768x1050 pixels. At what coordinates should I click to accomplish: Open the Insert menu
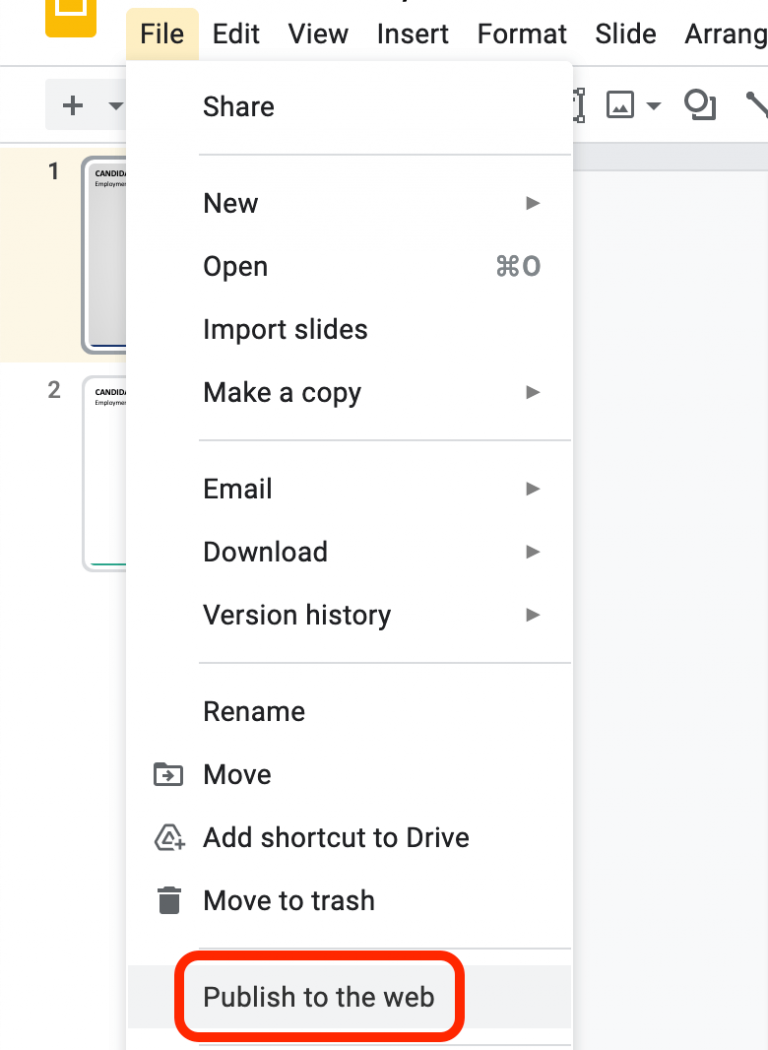pyautogui.click(x=413, y=33)
